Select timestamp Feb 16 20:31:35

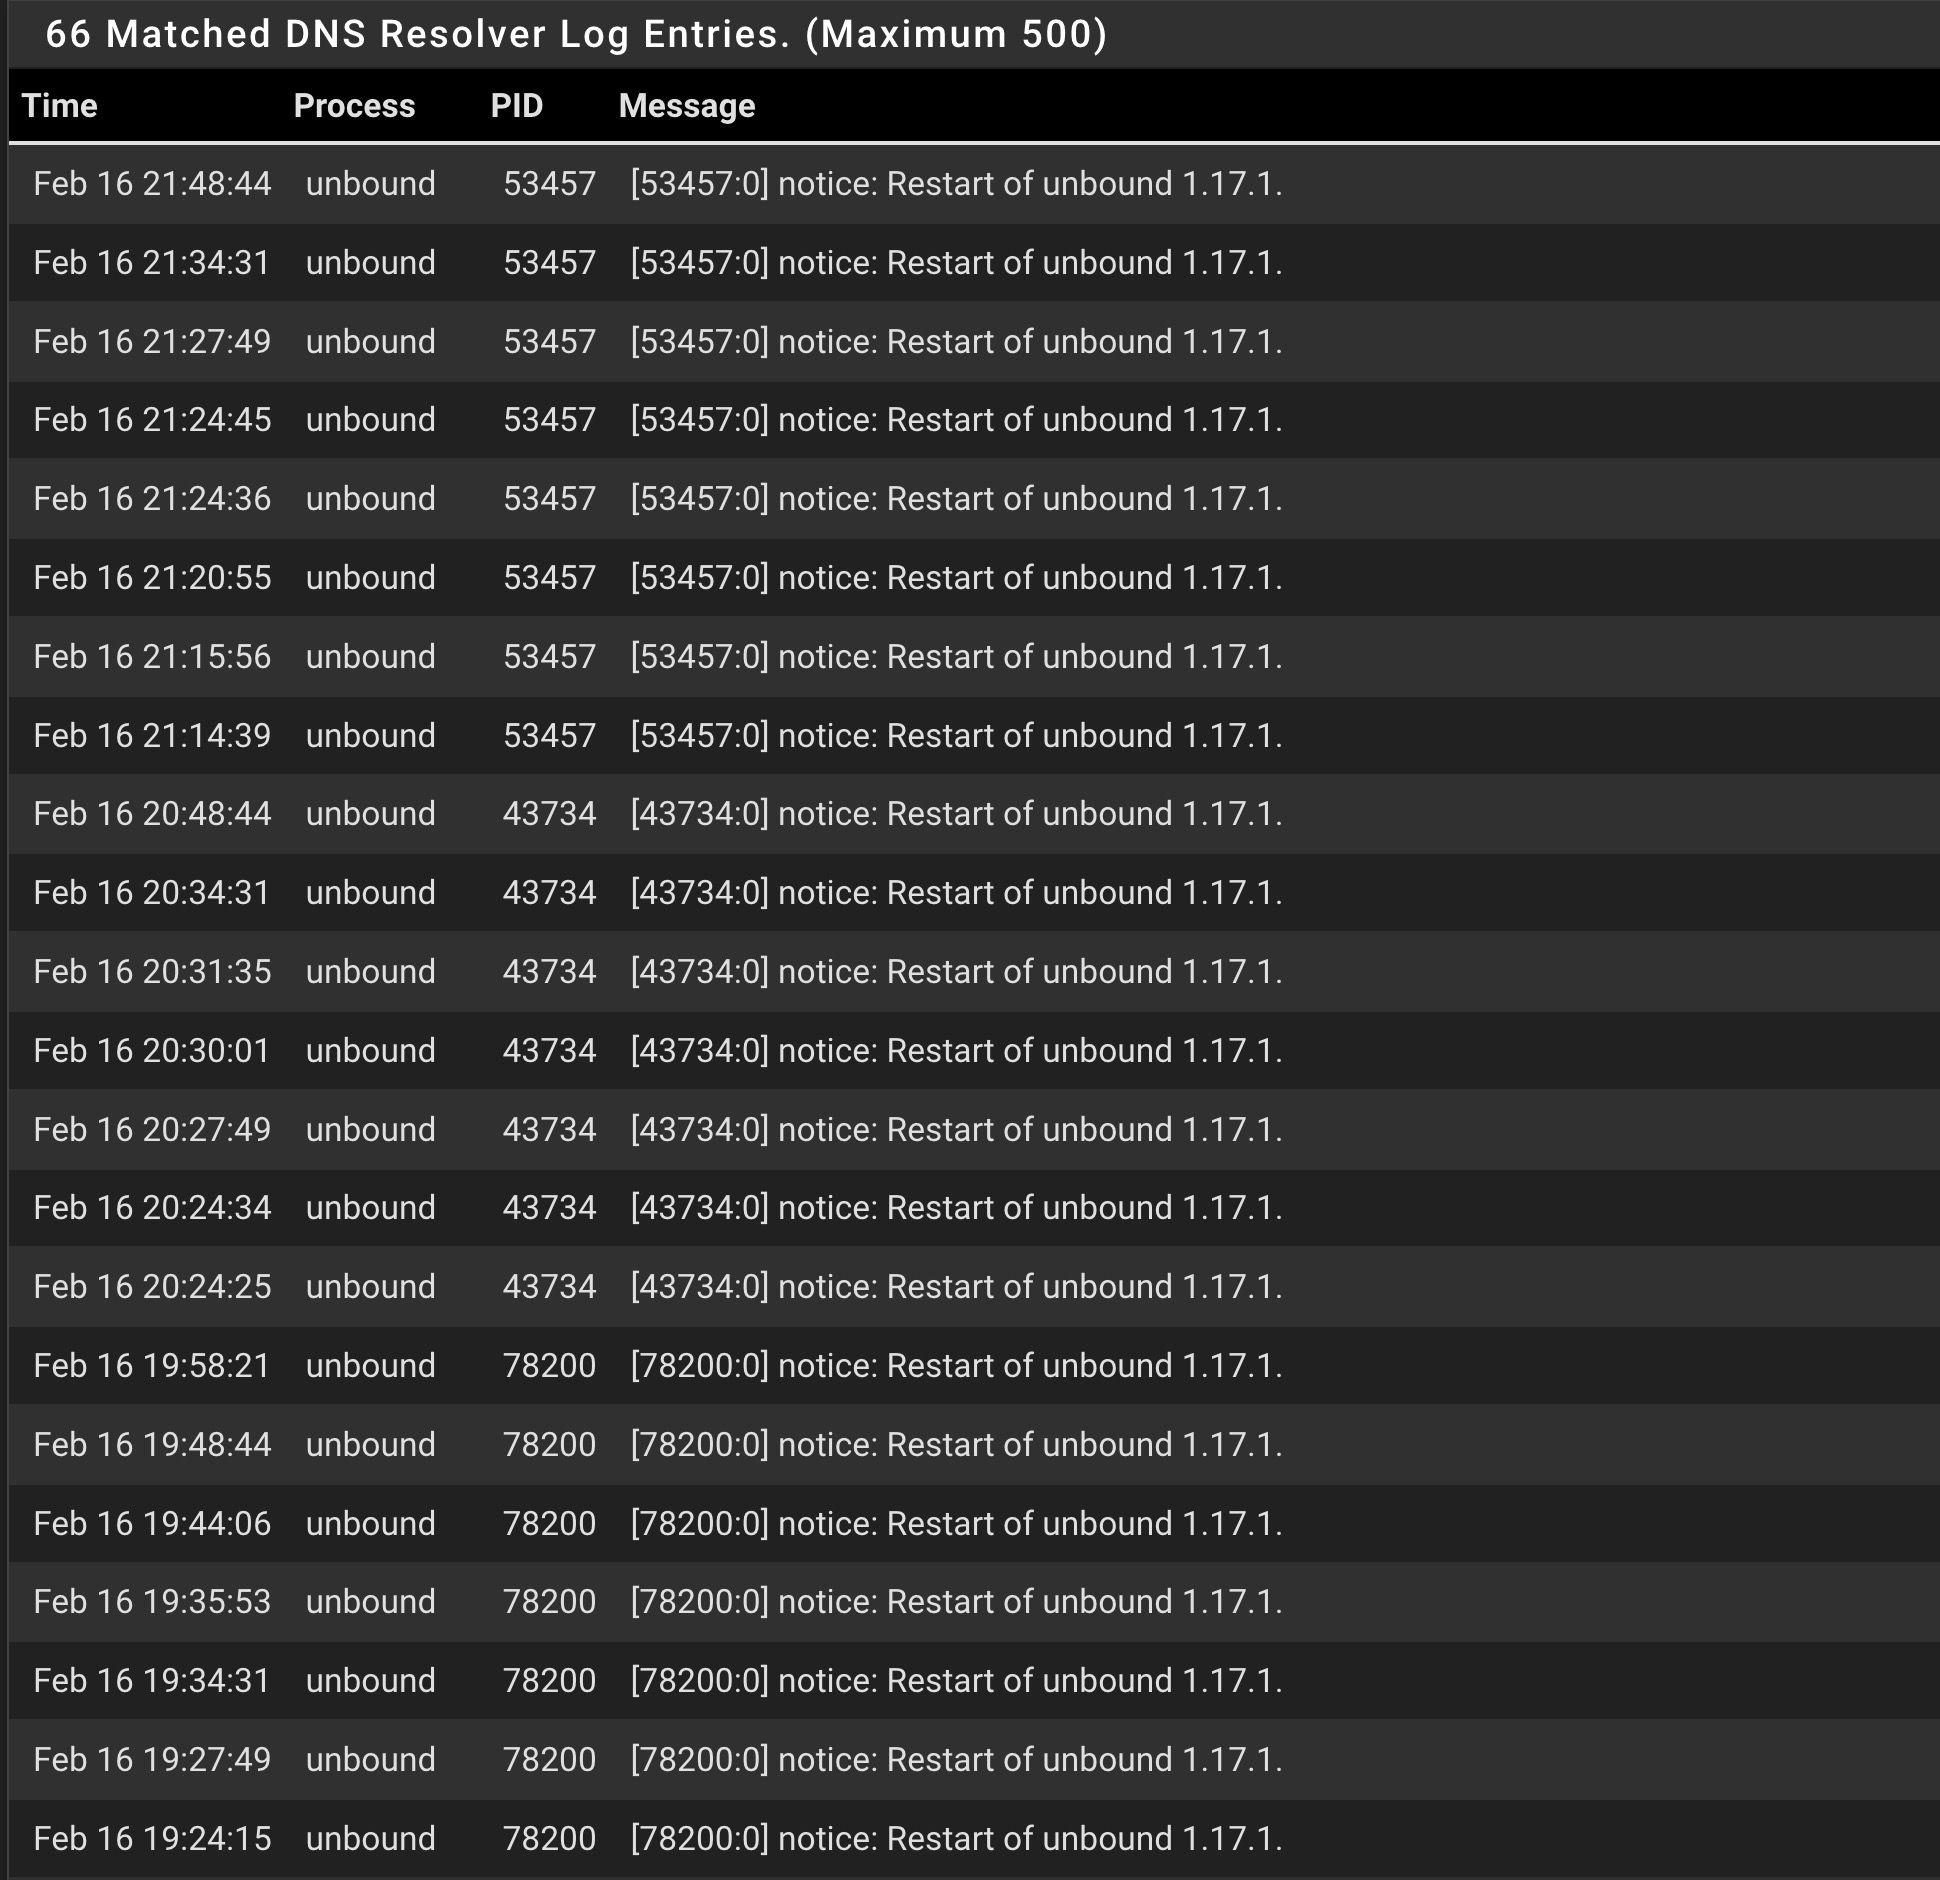click(152, 972)
